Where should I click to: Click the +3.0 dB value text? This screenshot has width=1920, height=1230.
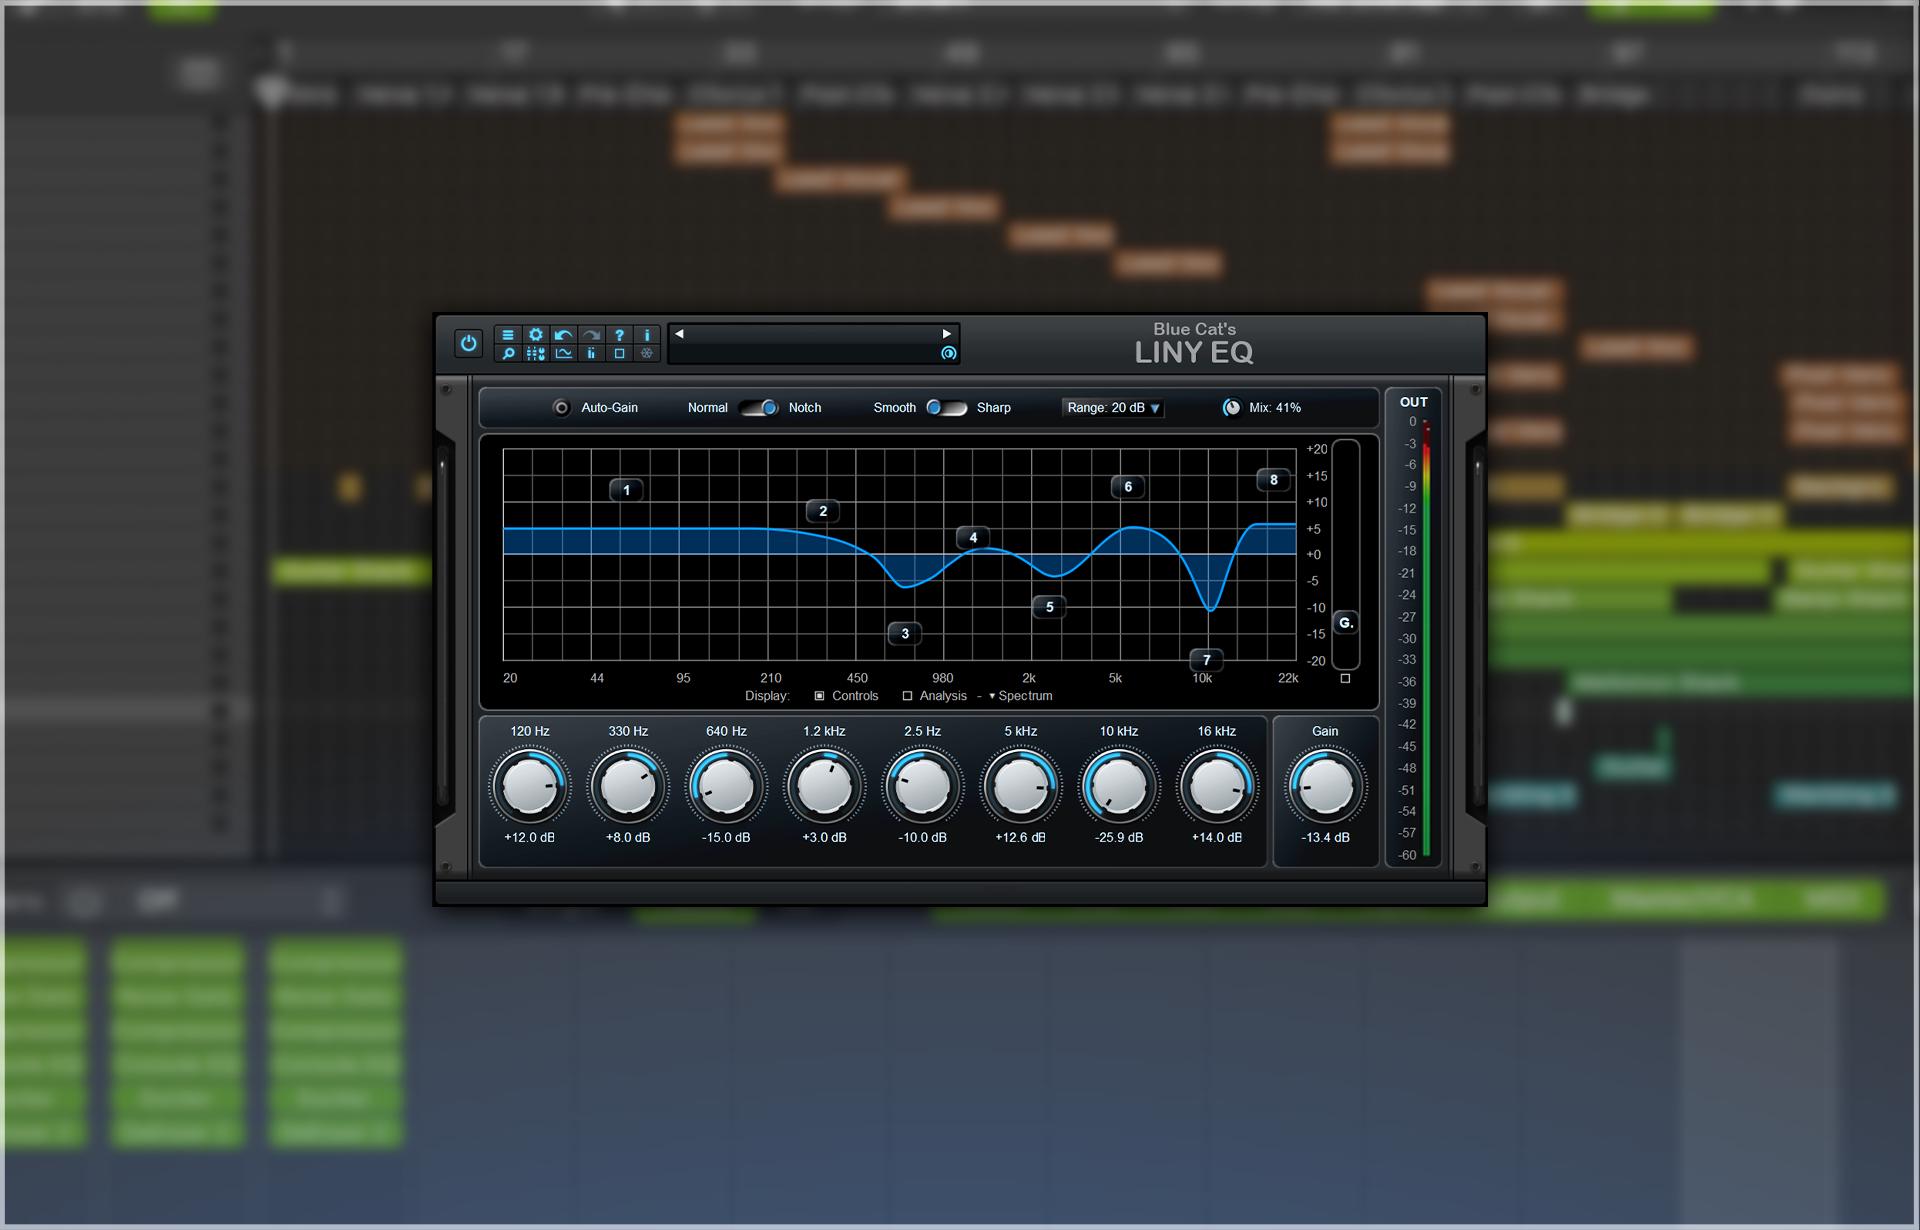pyautogui.click(x=824, y=837)
